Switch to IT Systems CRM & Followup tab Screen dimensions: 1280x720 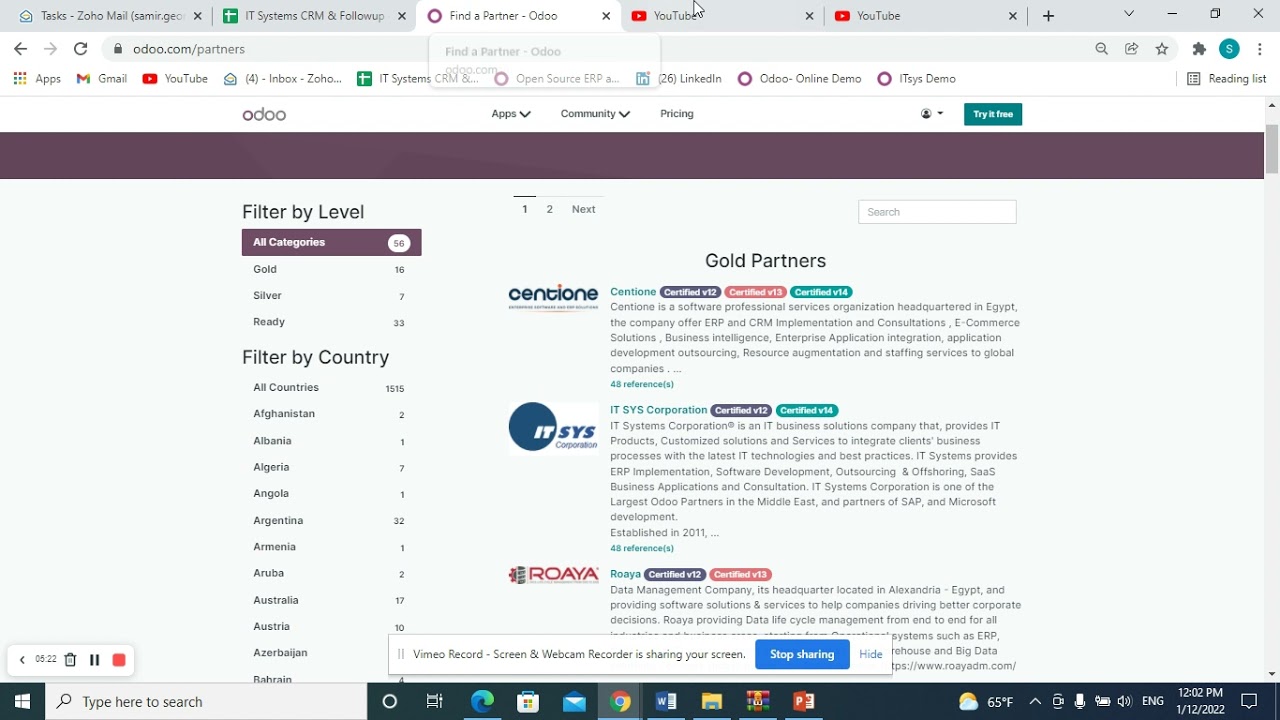tap(313, 16)
